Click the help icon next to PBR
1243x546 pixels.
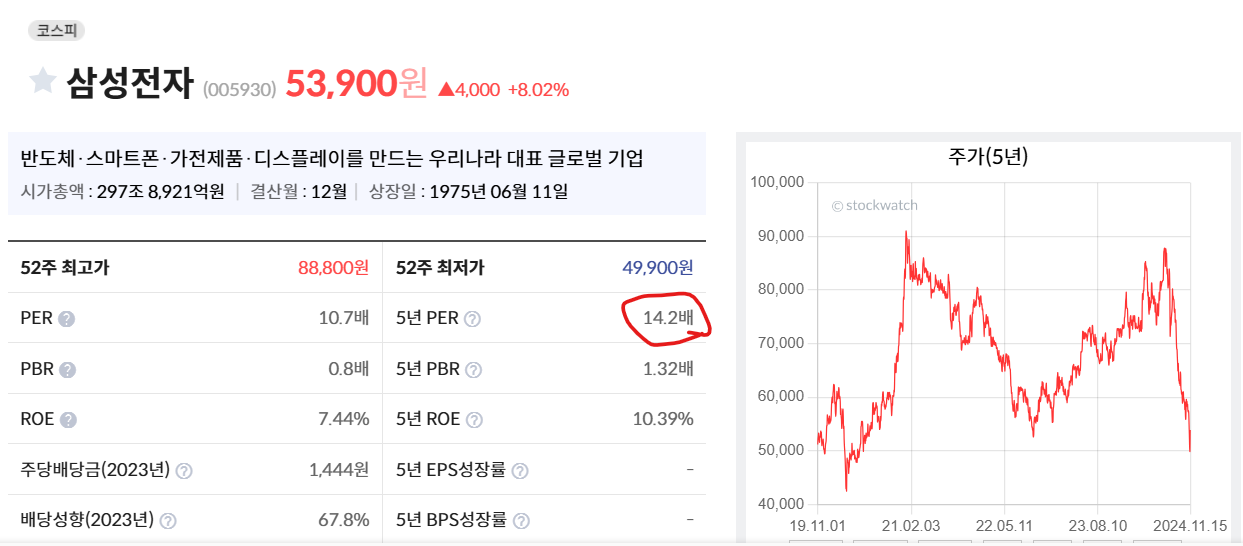67,369
